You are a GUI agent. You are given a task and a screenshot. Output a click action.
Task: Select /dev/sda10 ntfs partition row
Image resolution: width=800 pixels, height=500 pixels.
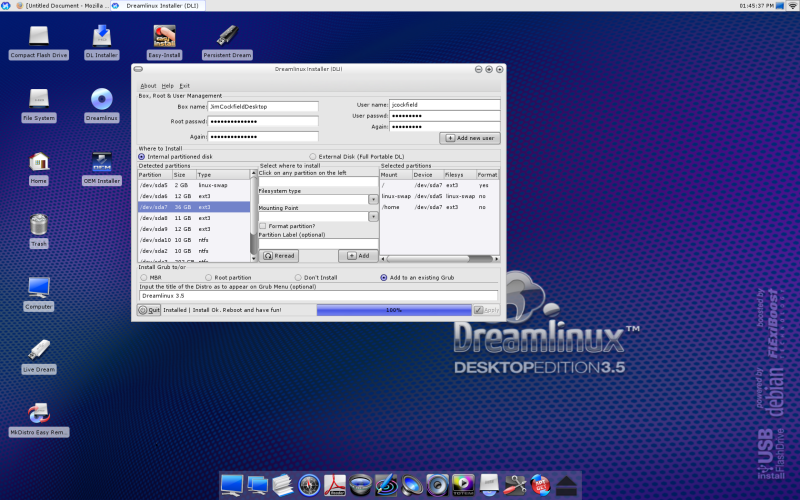pos(194,240)
